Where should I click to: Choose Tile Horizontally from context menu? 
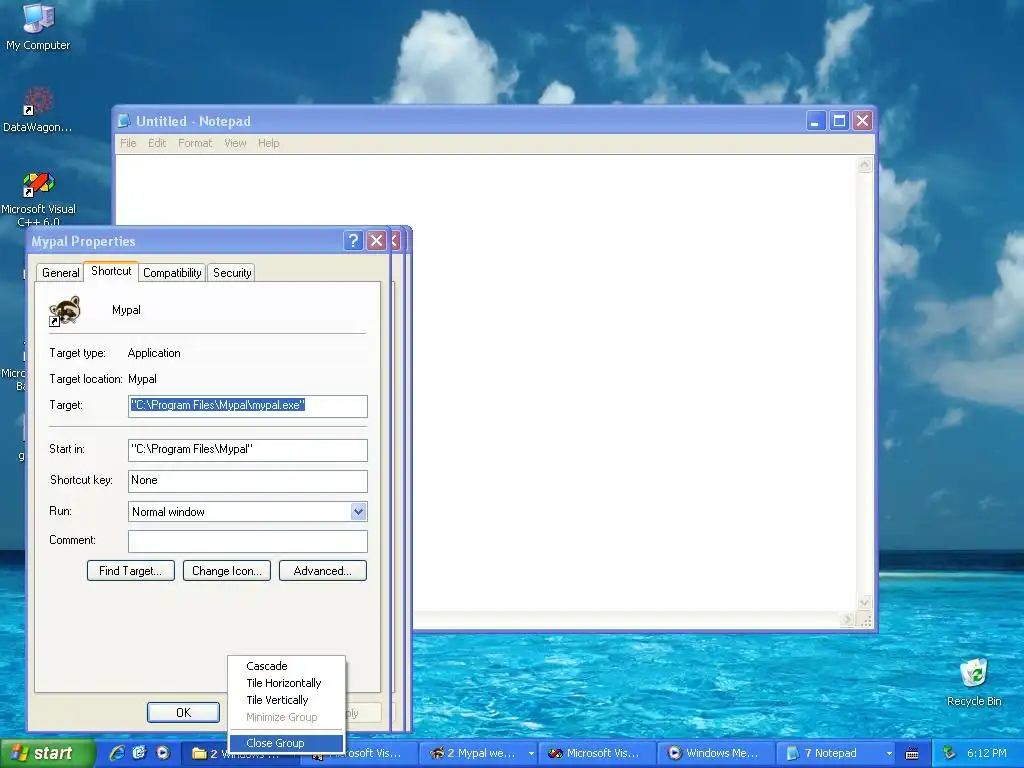click(286, 683)
